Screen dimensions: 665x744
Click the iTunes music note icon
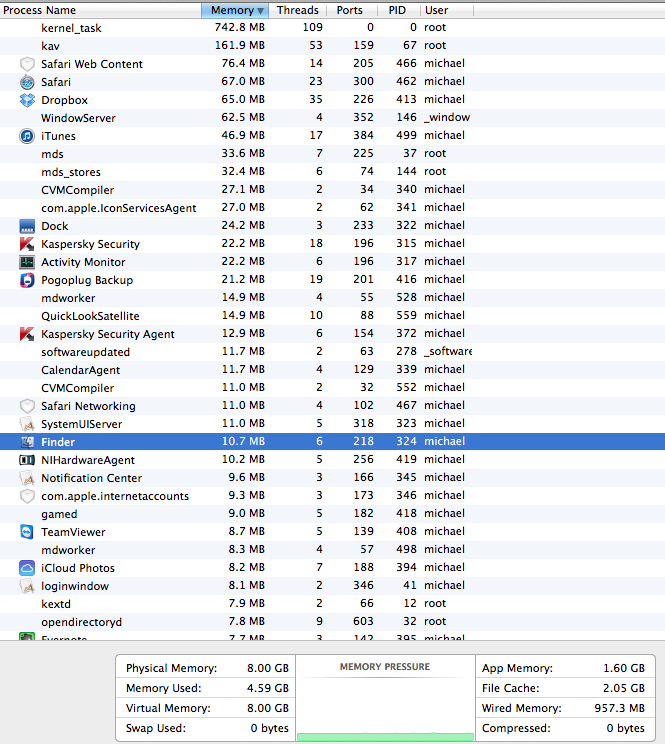click(27, 136)
